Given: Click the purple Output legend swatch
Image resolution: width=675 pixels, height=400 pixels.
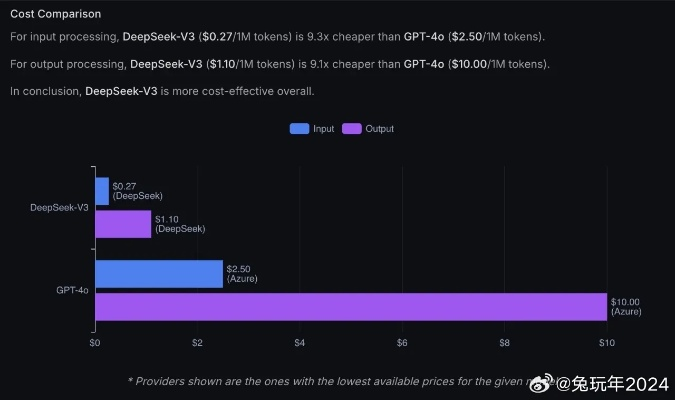Looking at the screenshot, I should click(352, 129).
